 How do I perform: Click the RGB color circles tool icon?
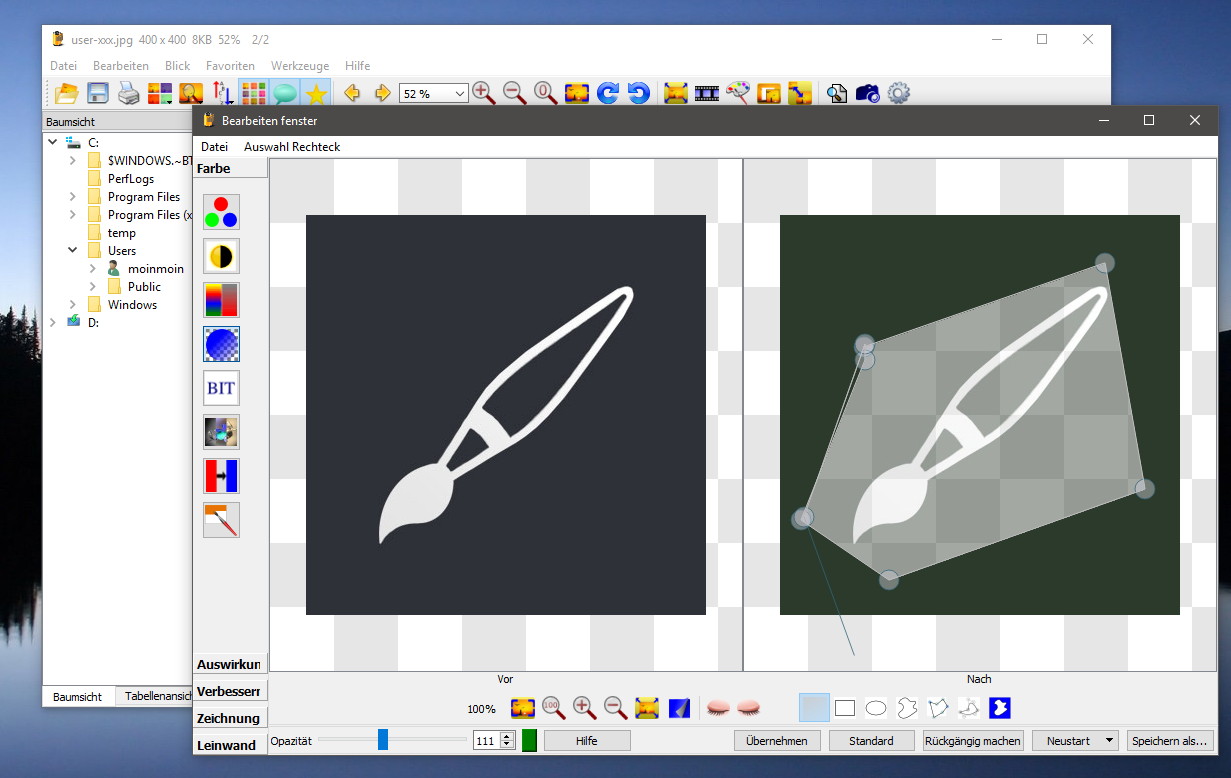pos(221,212)
